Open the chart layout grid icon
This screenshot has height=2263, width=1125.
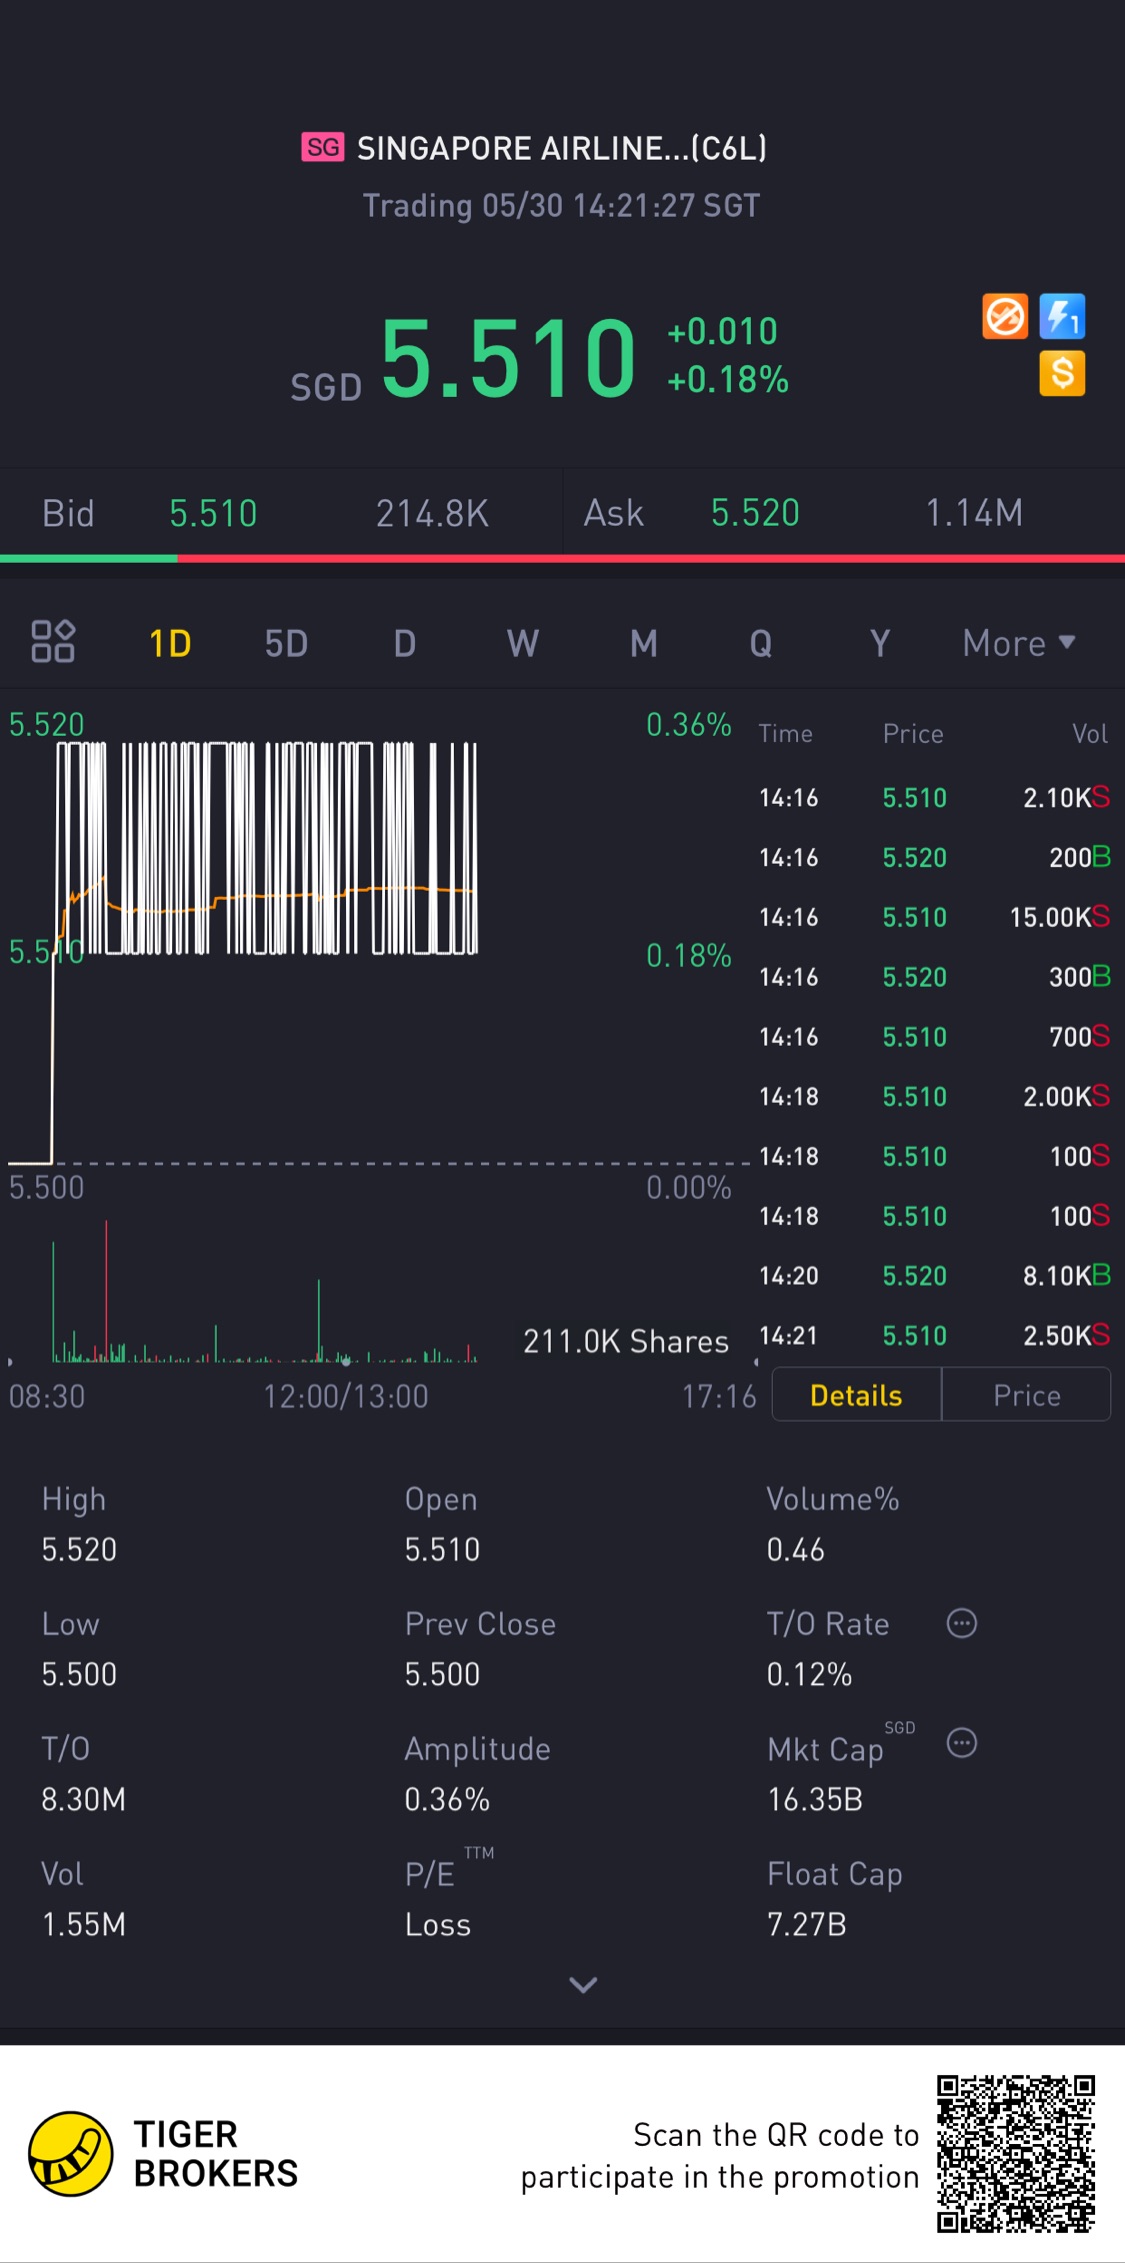click(53, 642)
